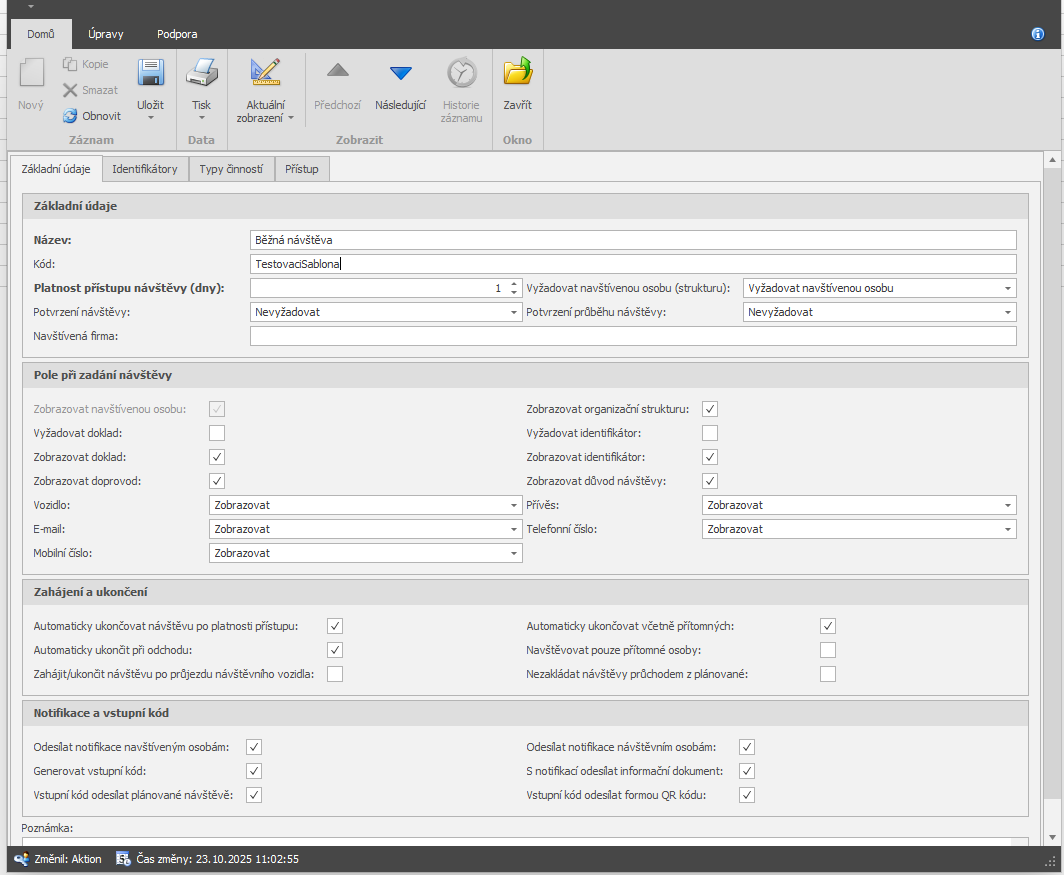Click the Smazat delete X icon

[x=70, y=90]
